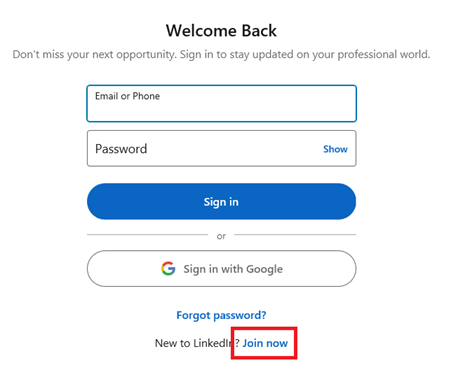Focus the Email or Phone field
Image resolution: width=451 pixels, height=370 pixels.
click(x=222, y=103)
